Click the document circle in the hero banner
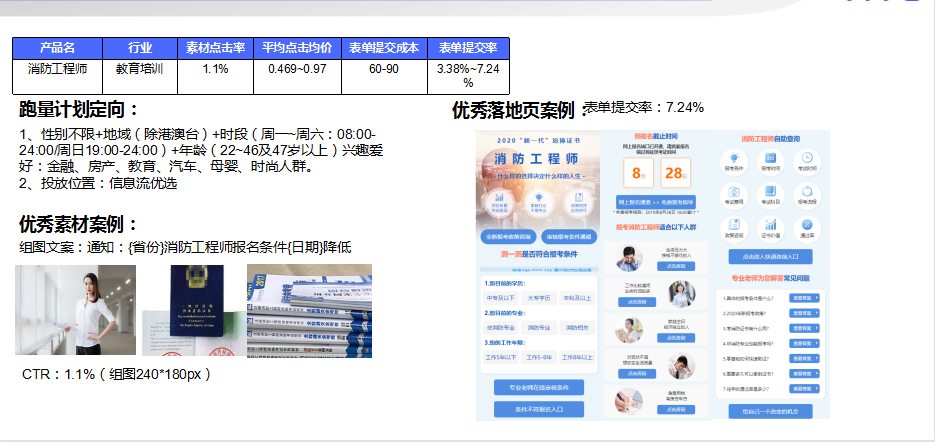935x442 pixels. 577,202
